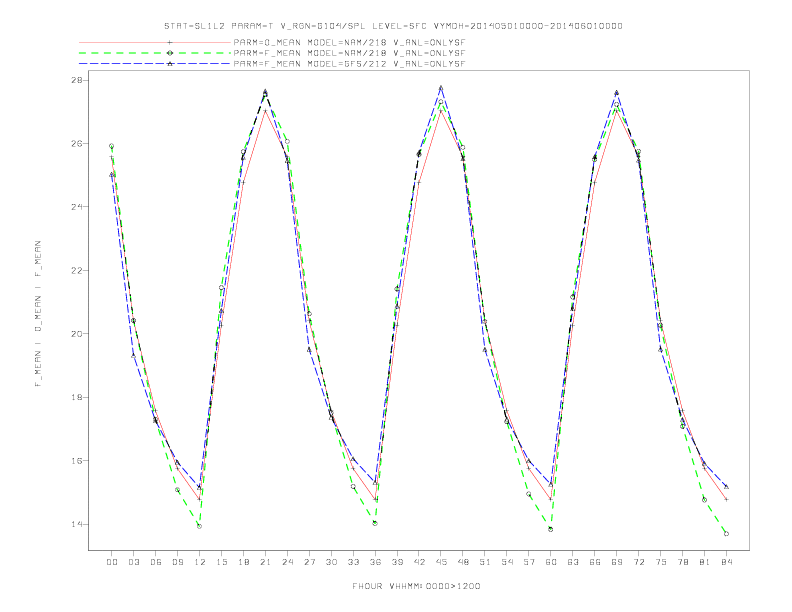Click the green circle data point at hour 00
Viewport: 792px width, 612px height.
point(112,146)
